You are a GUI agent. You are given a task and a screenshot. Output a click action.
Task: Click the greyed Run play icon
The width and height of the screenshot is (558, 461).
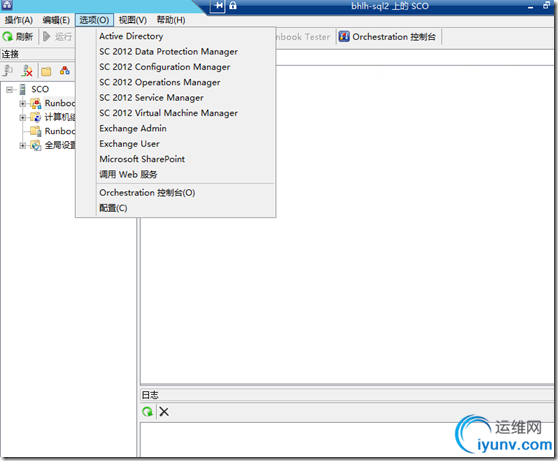point(46,36)
